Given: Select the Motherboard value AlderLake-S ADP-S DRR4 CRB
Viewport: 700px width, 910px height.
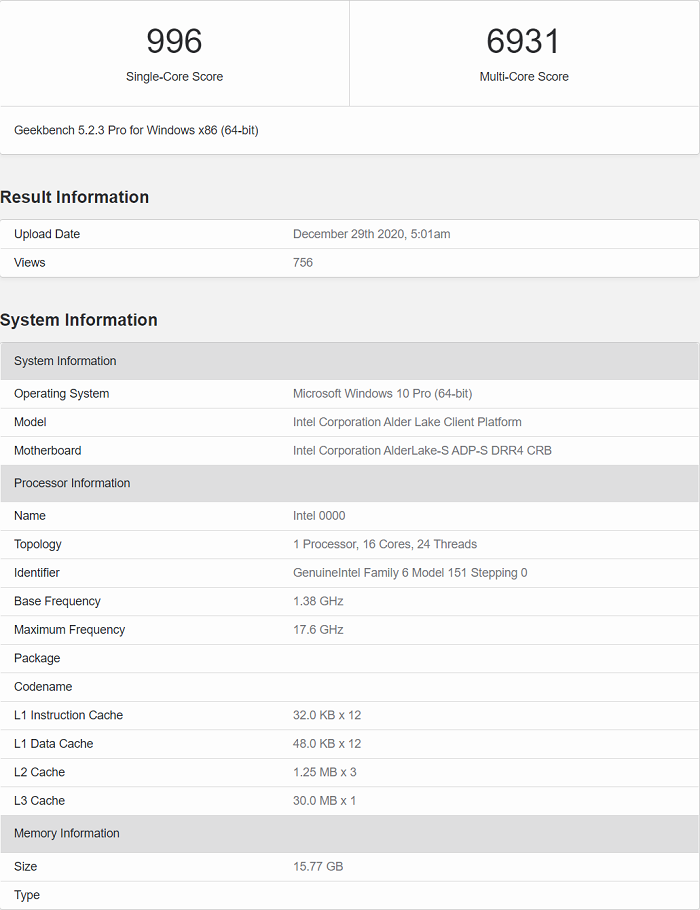Looking at the screenshot, I should click(x=422, y=451).
